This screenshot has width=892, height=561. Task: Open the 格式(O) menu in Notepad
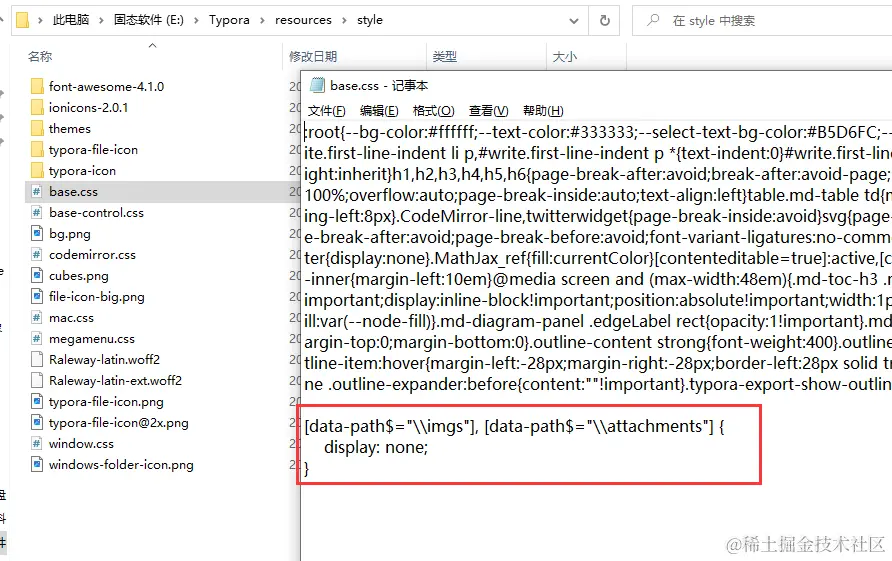pos(433,111)
